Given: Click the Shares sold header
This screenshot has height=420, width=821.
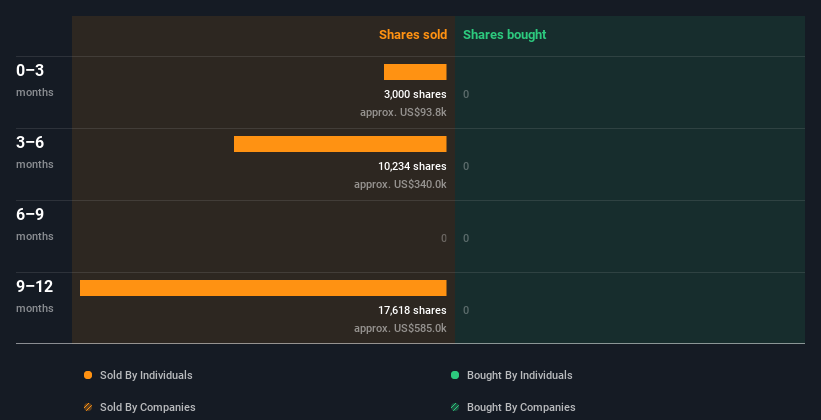Looking at the screenshot, I should tap(413, 35).
